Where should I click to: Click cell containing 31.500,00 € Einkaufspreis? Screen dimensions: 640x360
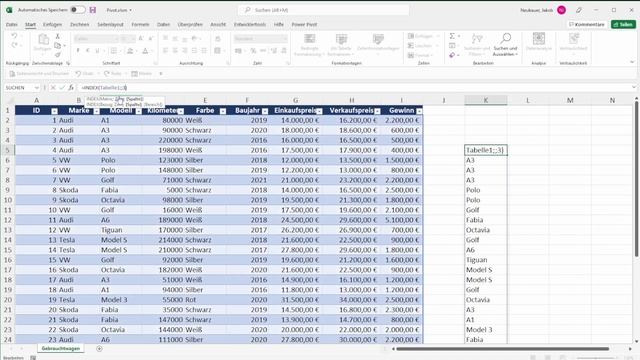296,300
